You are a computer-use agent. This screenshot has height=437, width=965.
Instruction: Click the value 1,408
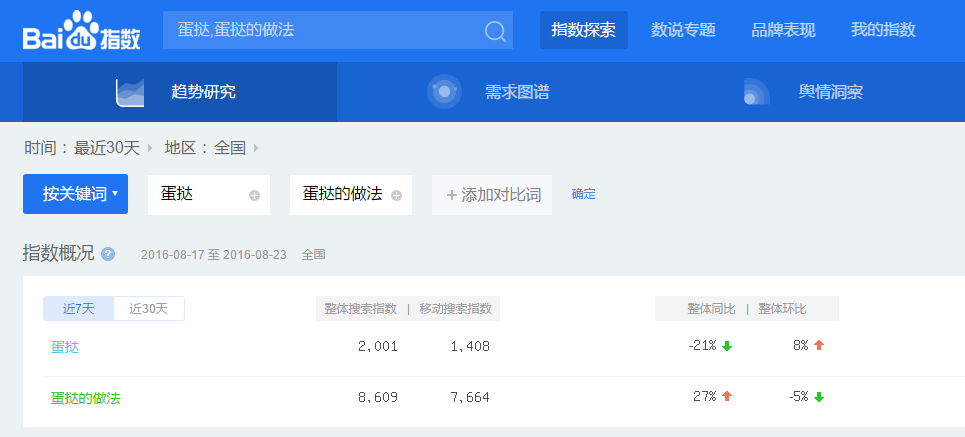coord(470,347)
